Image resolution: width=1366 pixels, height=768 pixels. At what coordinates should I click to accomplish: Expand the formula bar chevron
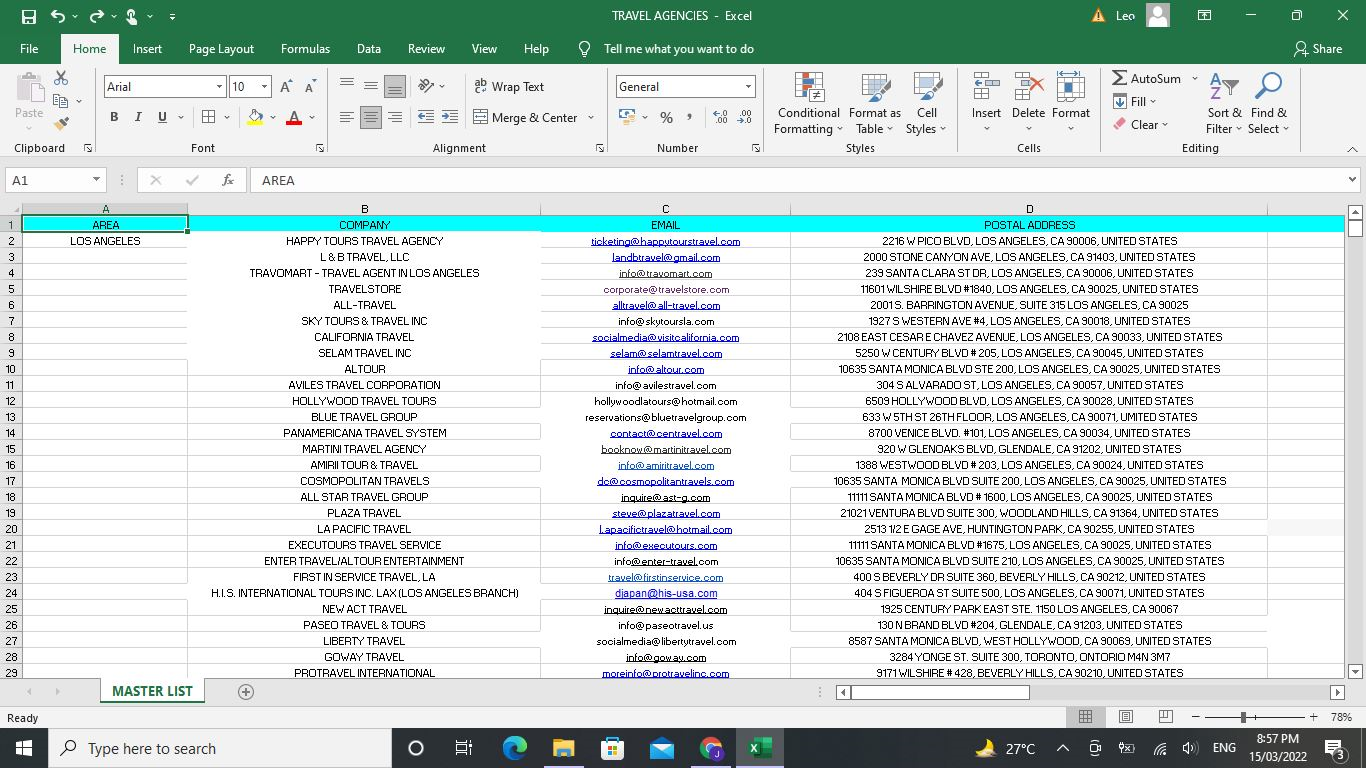(x=1352, y=180)
